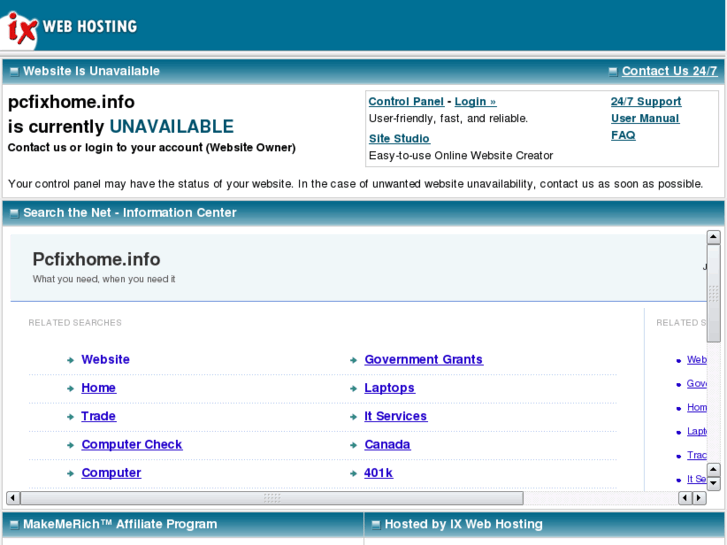The image size is (727, 545).
Task: Click the sidebar Gov link
Action: point(696,384)
